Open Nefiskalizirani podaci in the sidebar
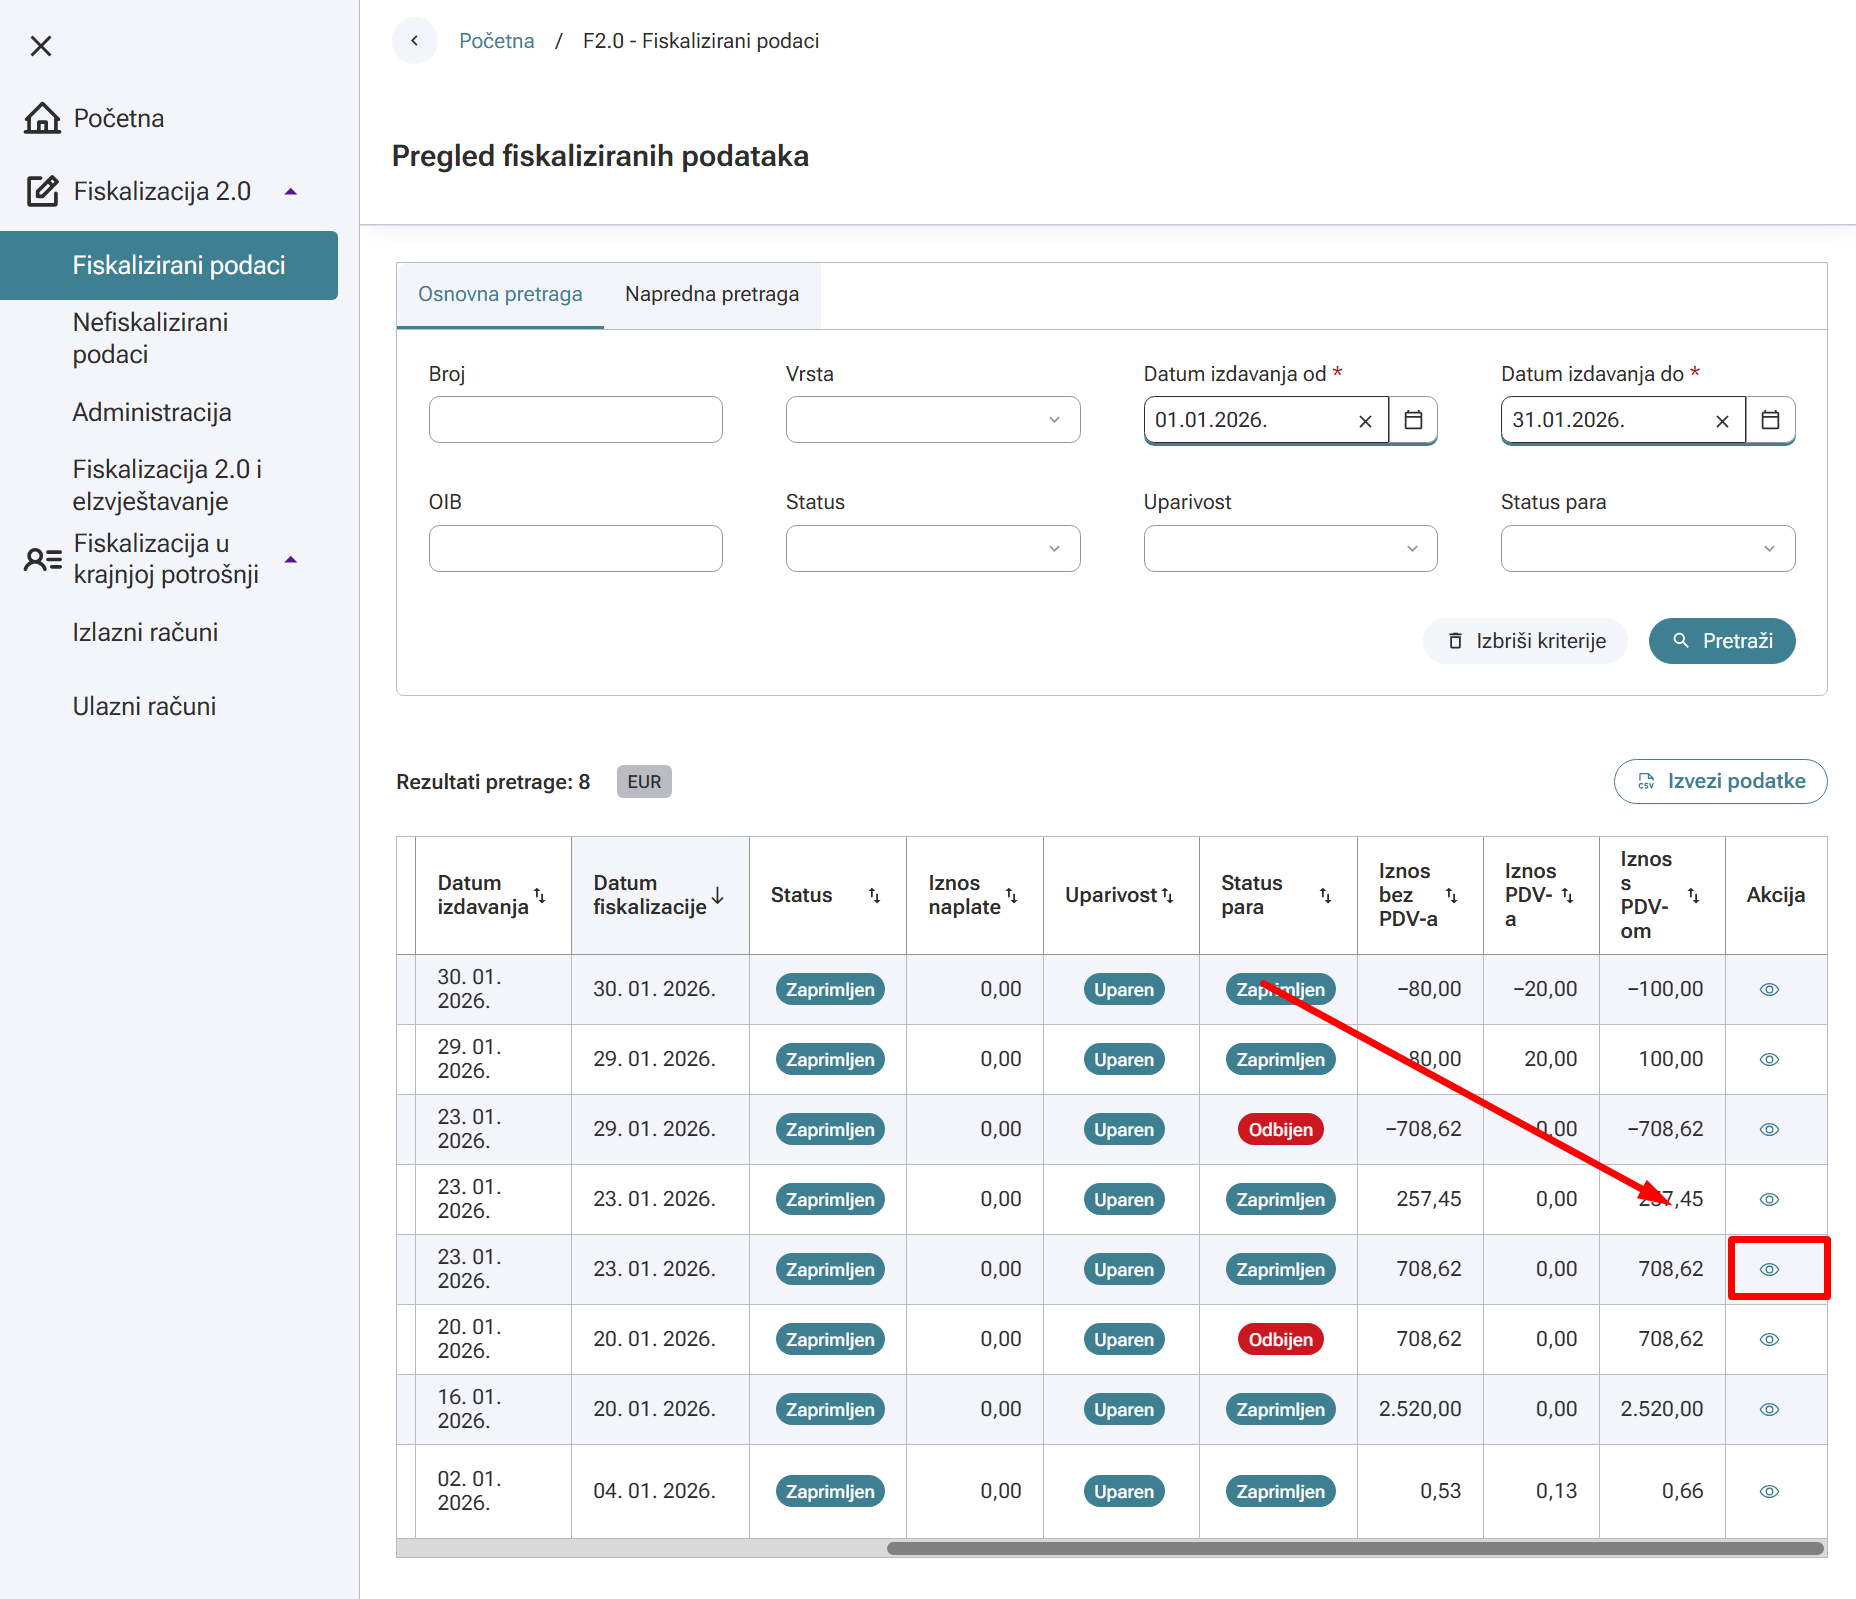Screen dimensions: 1856x1599 (x=150, y=338)
